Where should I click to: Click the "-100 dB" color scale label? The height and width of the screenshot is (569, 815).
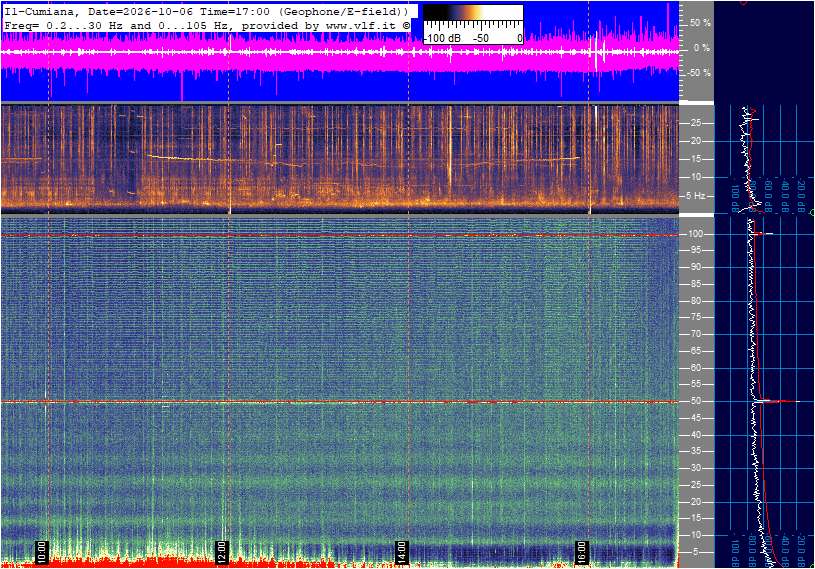click(x=443, y=38)
